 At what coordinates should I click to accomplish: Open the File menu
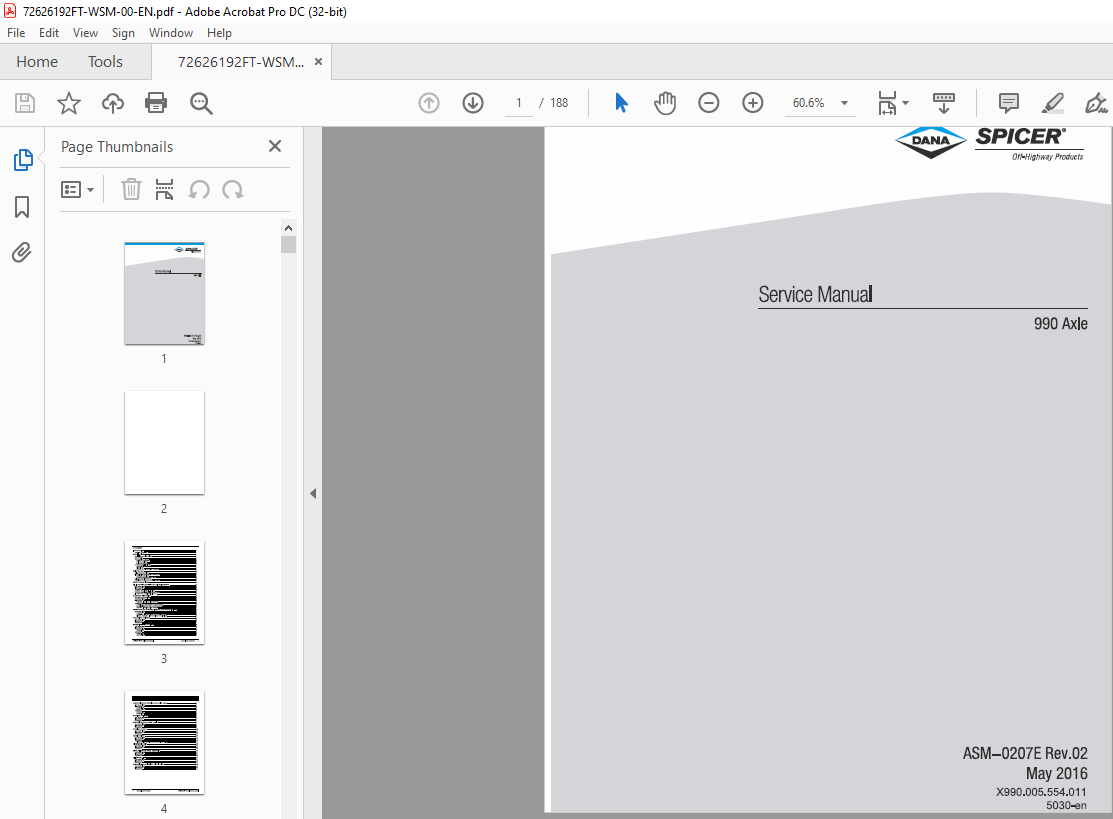click(x=16, y=33)
